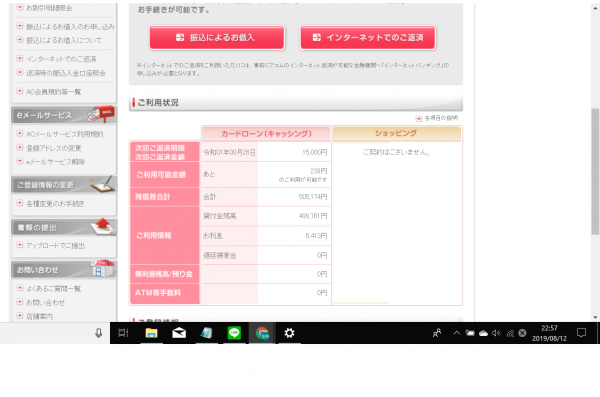Open アップロードでご提出 link
The height and width of the screenshot is (397, 600).
pos(55,246)
